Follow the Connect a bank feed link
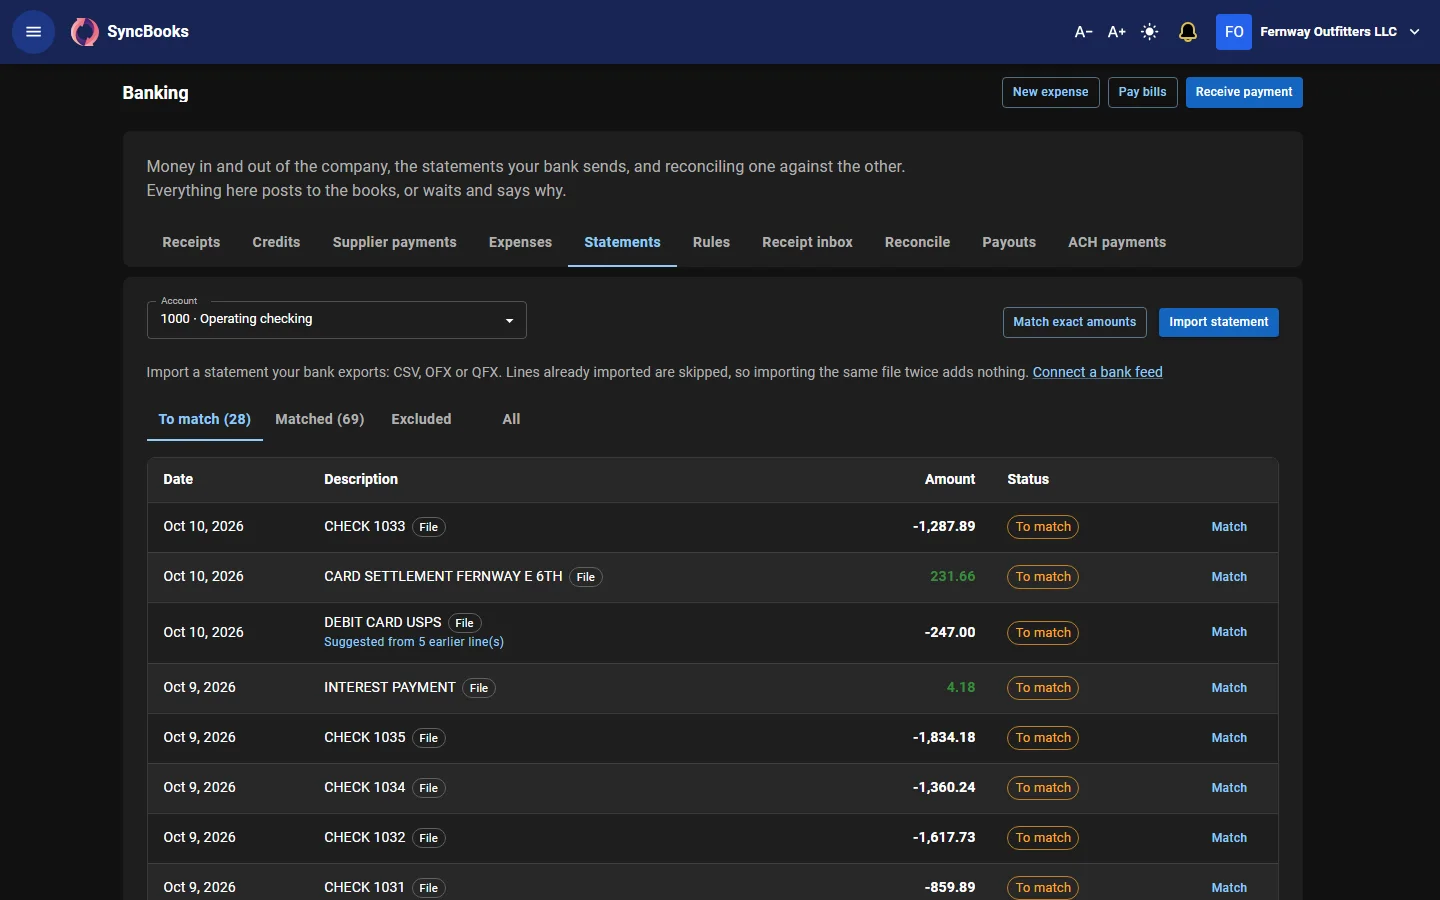Viewport: 1440px width, 900px height. point(1097,372)
